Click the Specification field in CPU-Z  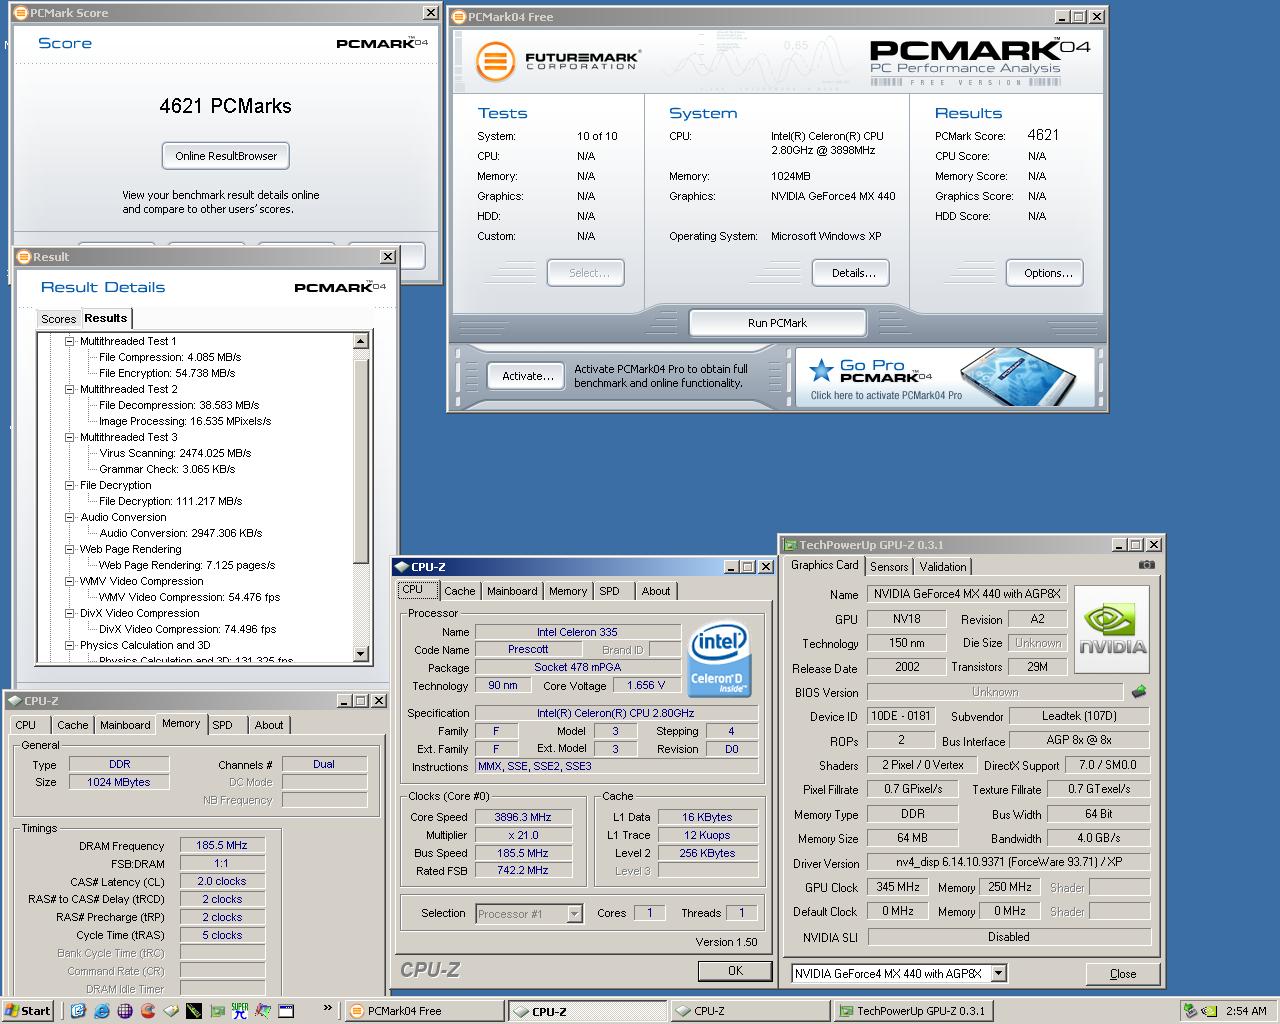(x=616, y=713)
